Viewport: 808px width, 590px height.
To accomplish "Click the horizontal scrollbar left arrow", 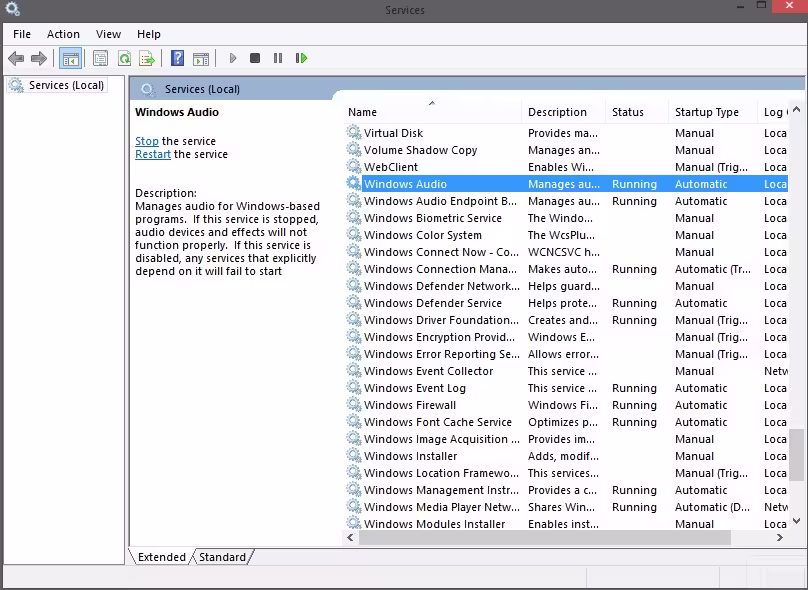I will click(x=350, y=537).
